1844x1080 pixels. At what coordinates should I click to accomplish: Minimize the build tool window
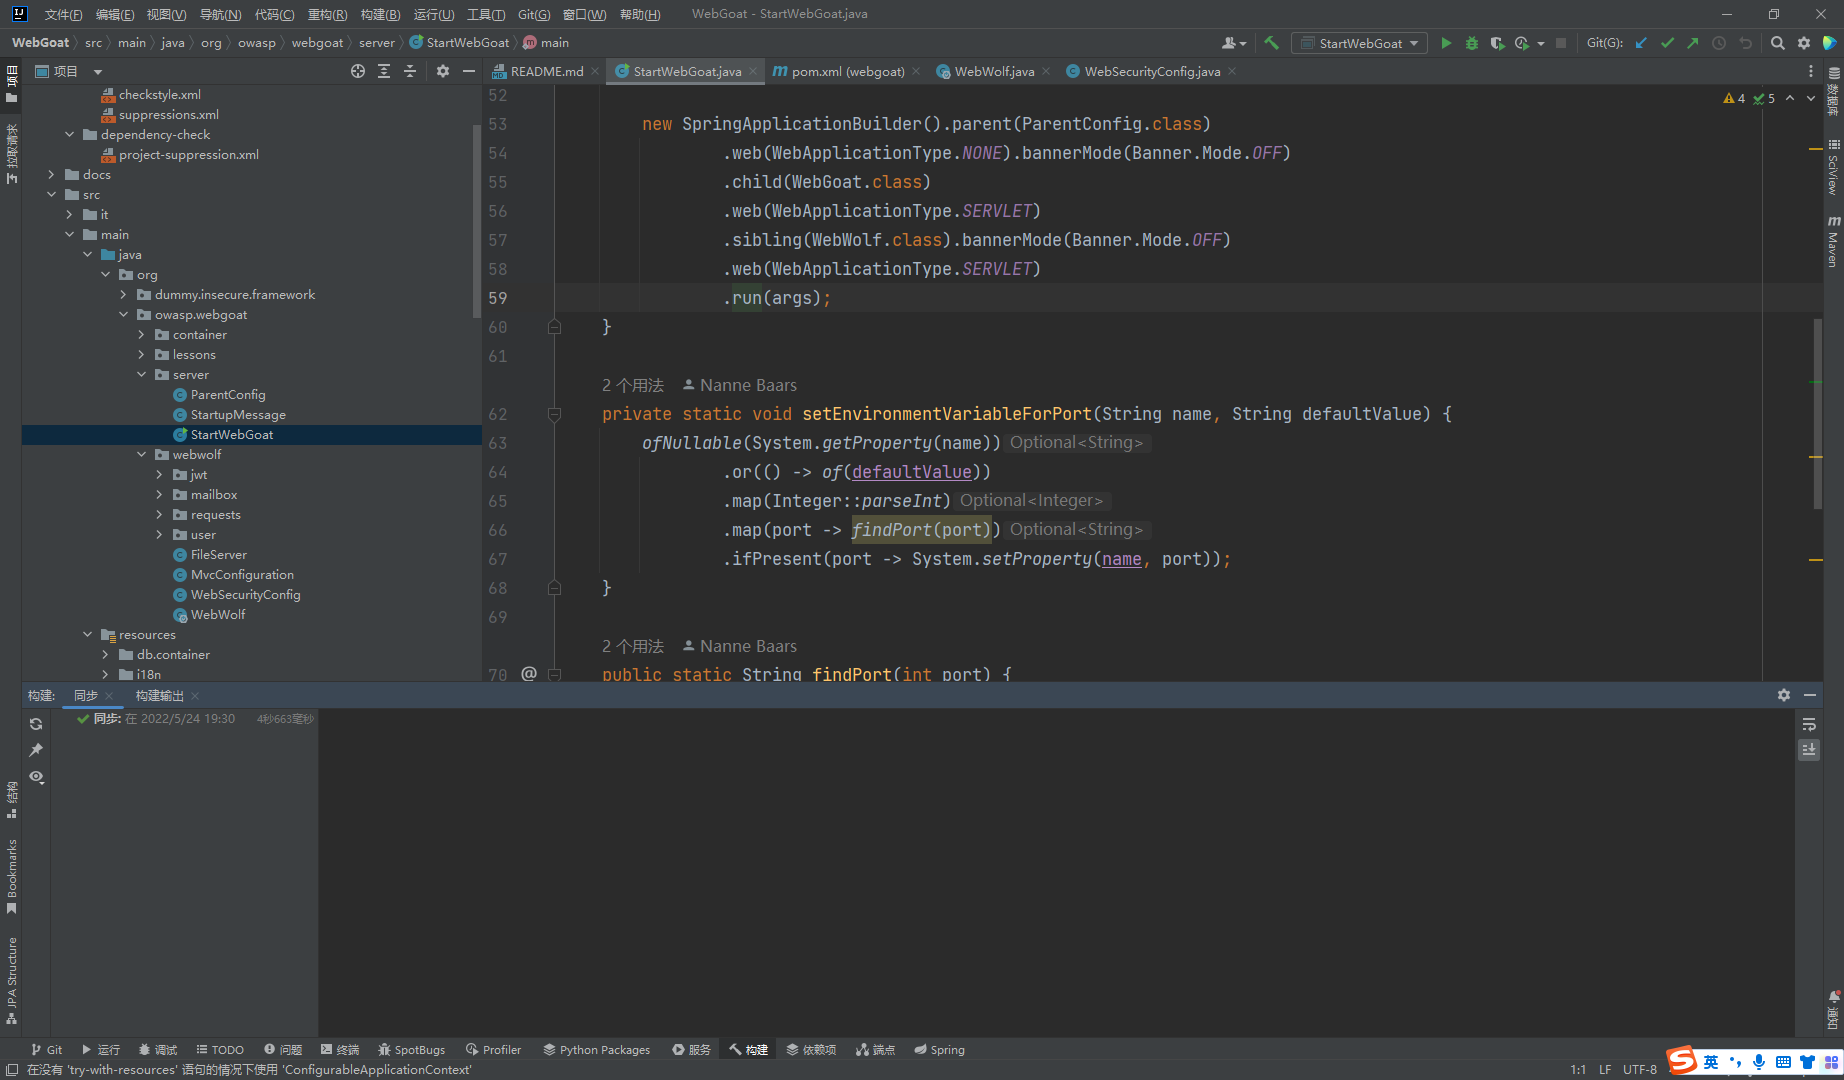[1810, 695]
